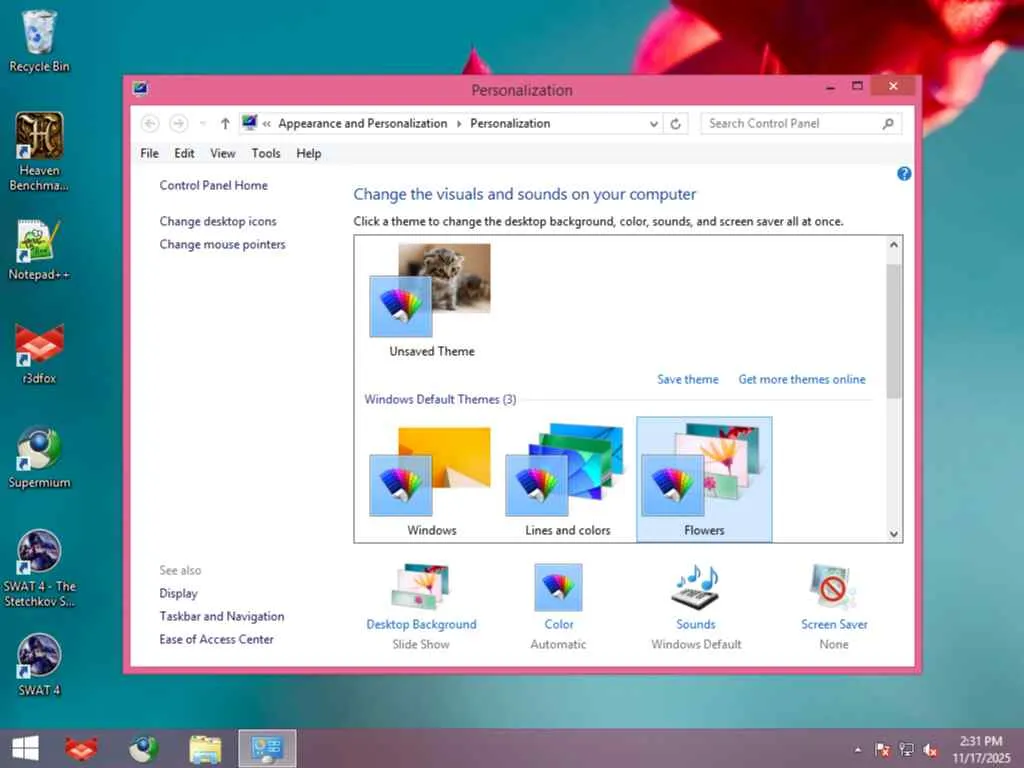Click the Forward navigation arrow

(x=178, y=123)
